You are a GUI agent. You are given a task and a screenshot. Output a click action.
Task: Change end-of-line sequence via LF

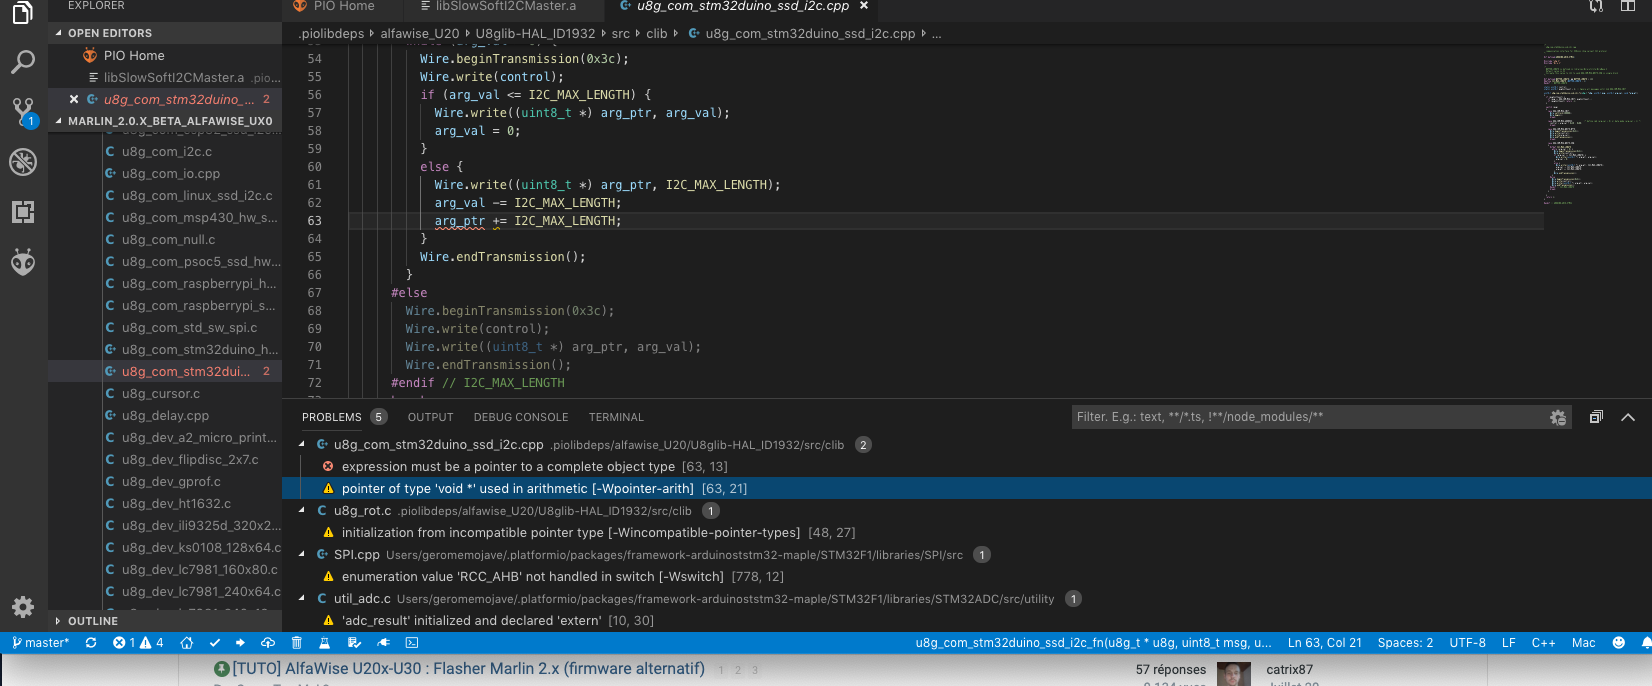(1509, 643)
